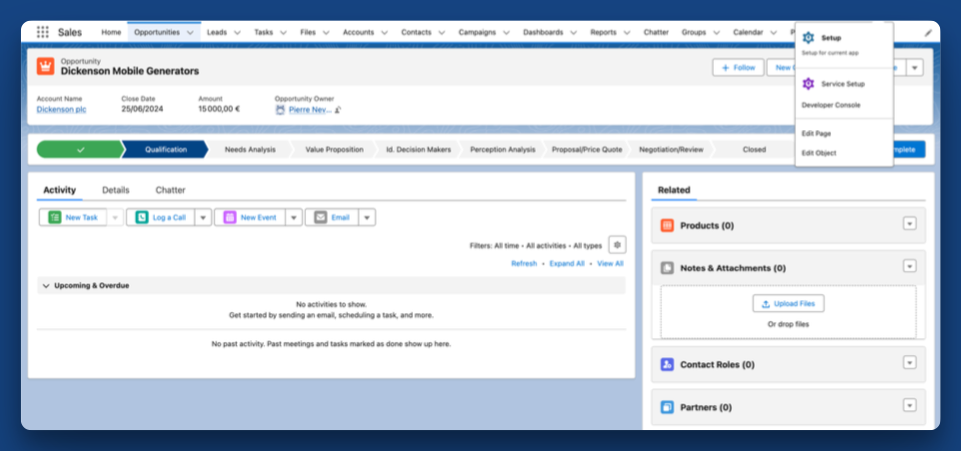Open the Pierre Nev owner link
Image resolution: width=961 pixels, height=451 pixels.
coord(310,110)
